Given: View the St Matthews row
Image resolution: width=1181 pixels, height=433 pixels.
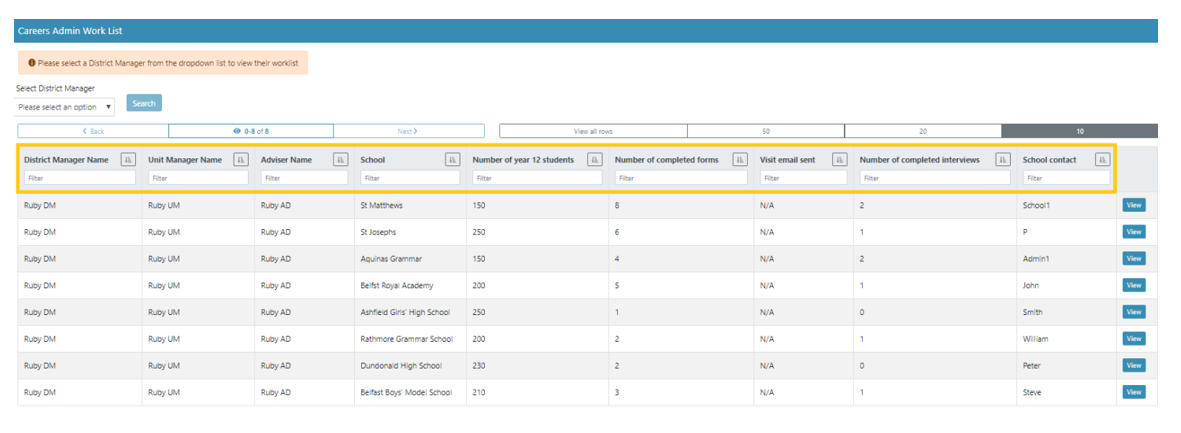Looking at the screenshot, I should pos(1134,206).
